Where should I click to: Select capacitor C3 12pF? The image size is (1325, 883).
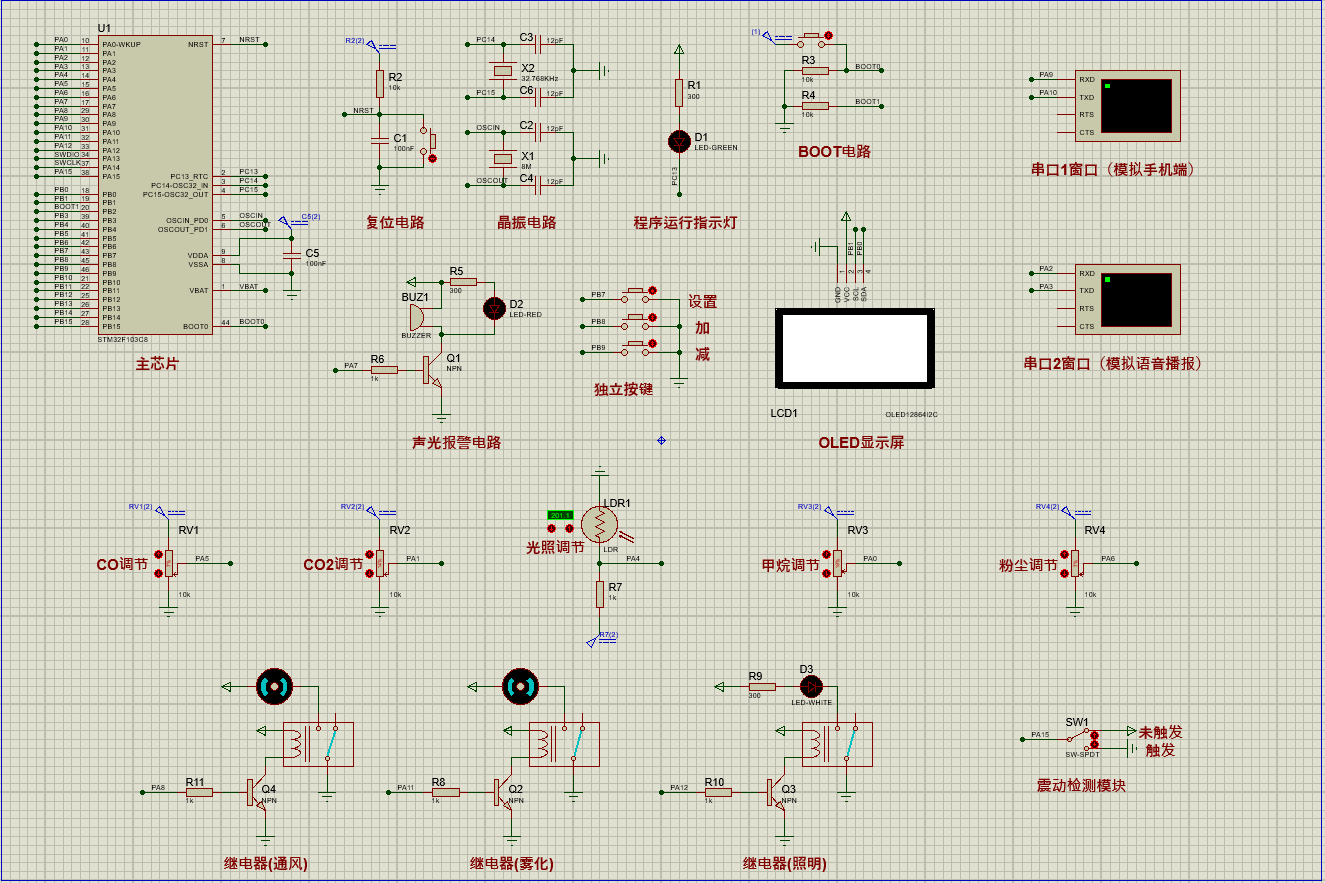540,43
